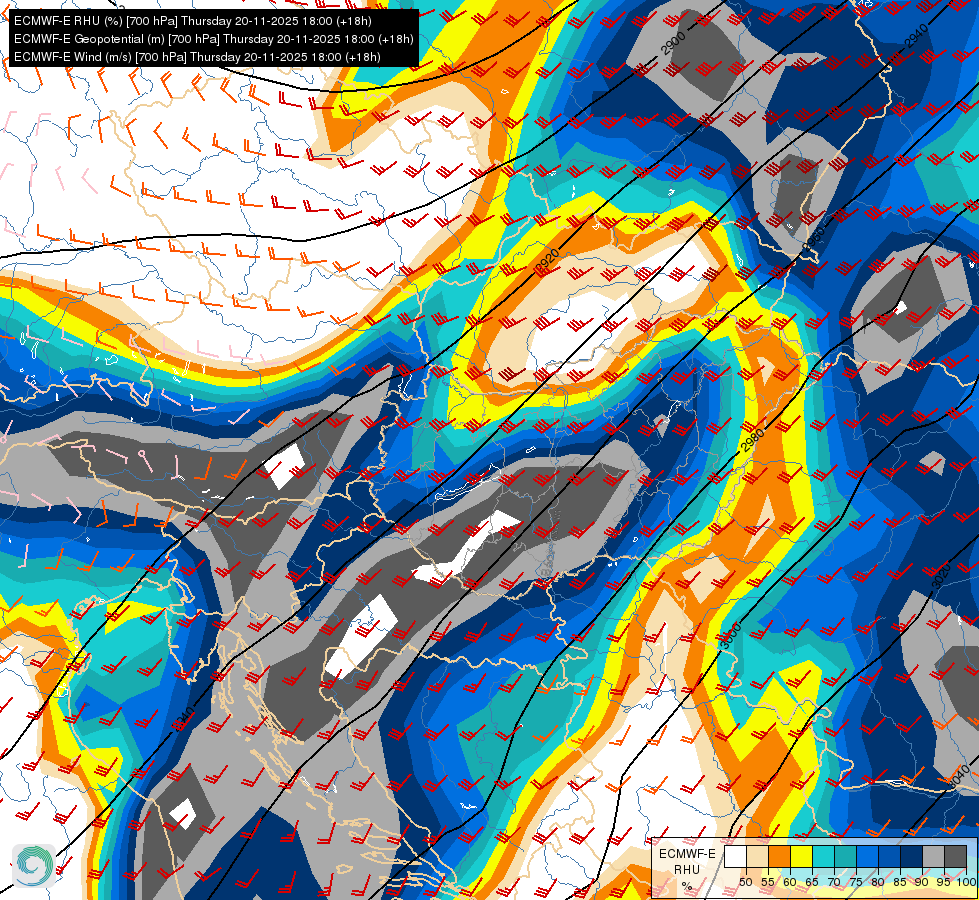Click the legend tick value 55
The width and height of the screenshot is (979, 900).
(768, 883)
